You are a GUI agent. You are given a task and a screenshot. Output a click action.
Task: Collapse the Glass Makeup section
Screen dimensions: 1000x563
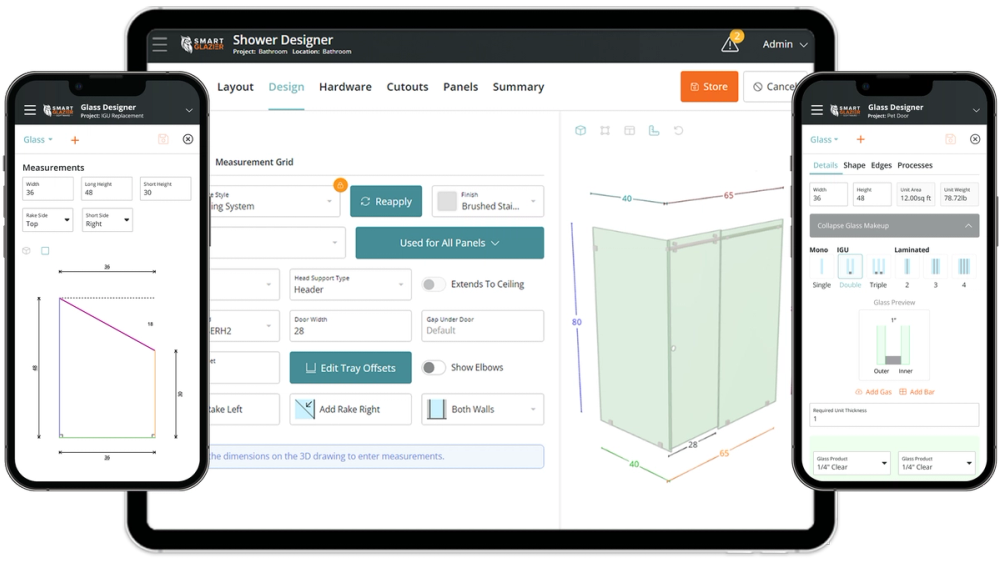pos(894,226)
